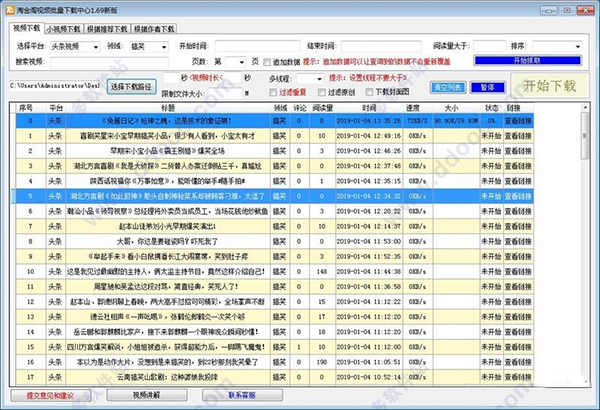The width and height of the screenshot is (600, 410).
Task: Click the list's vertical scrollbar thumb
Action: click(585, 136)
